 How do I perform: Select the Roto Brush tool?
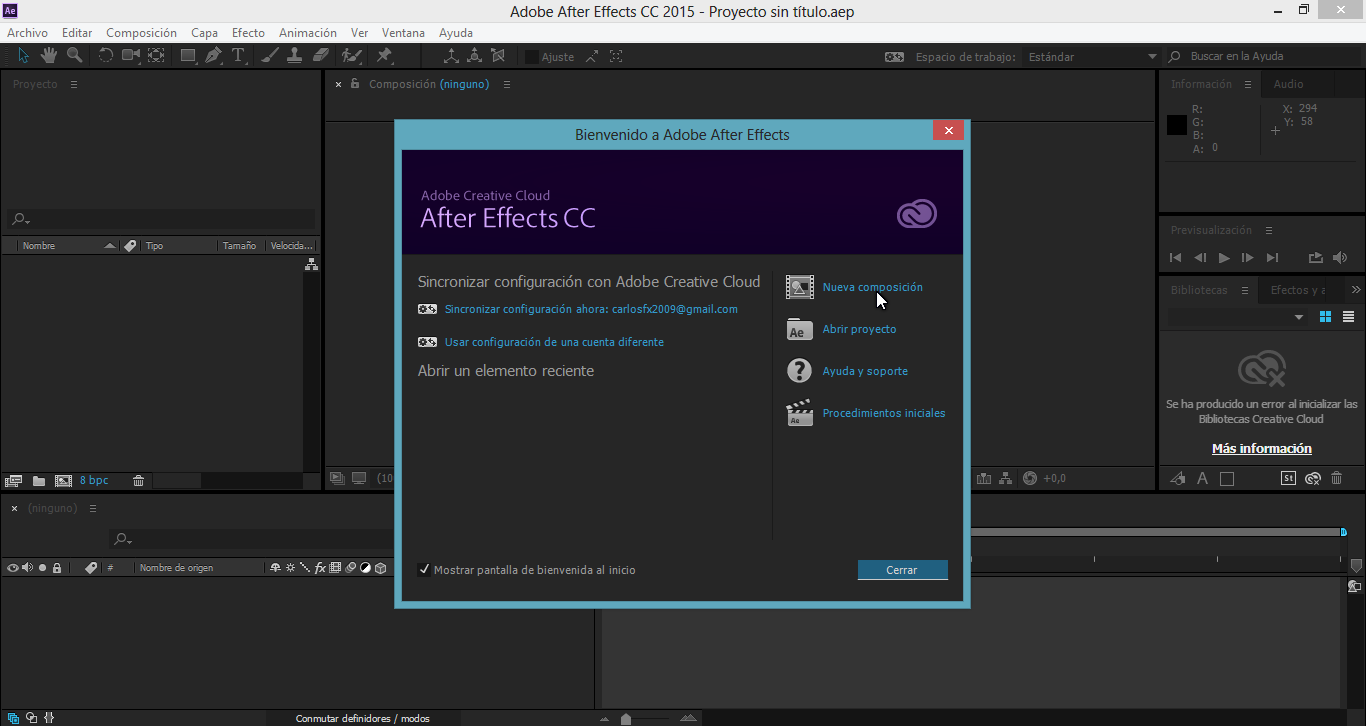coord(352,56)
